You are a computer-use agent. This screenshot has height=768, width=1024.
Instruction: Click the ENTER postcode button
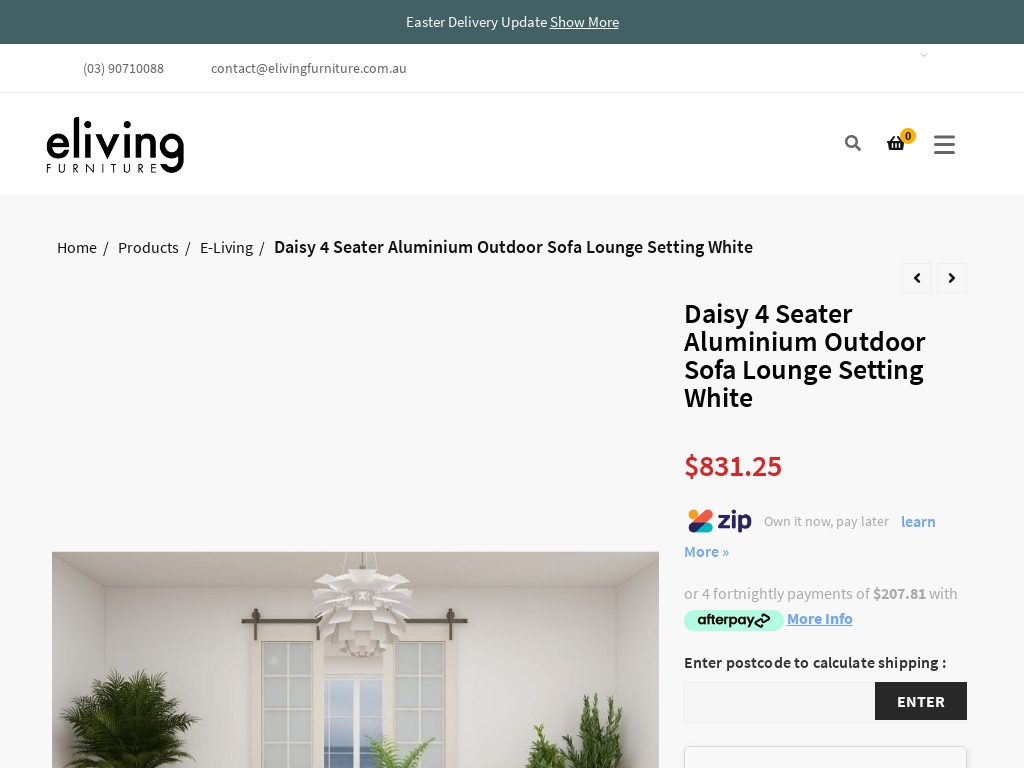point(921,701)
